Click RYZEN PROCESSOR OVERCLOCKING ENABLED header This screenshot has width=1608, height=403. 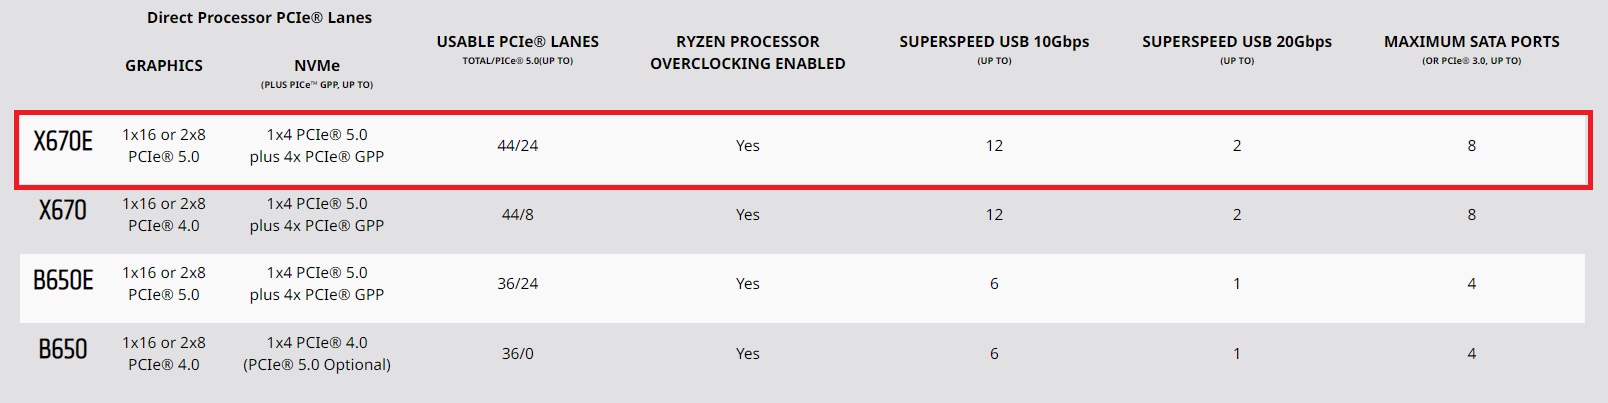pyautogui.click(x=748, y=52)
